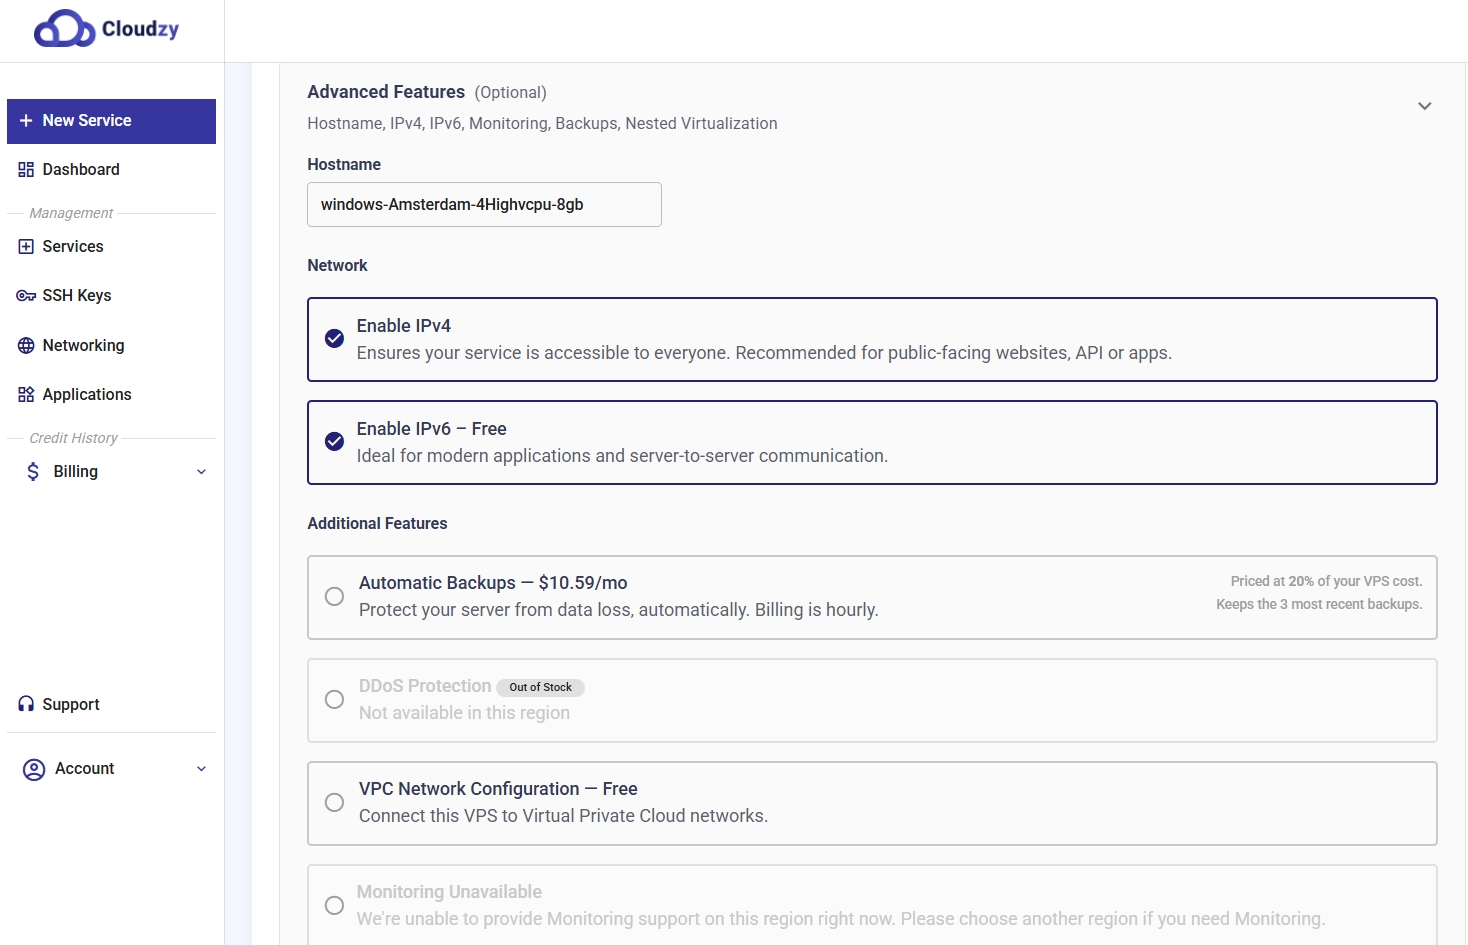1468x945 pixels.
Task: Go to the Networking menu item
Action: click(83, 346)
